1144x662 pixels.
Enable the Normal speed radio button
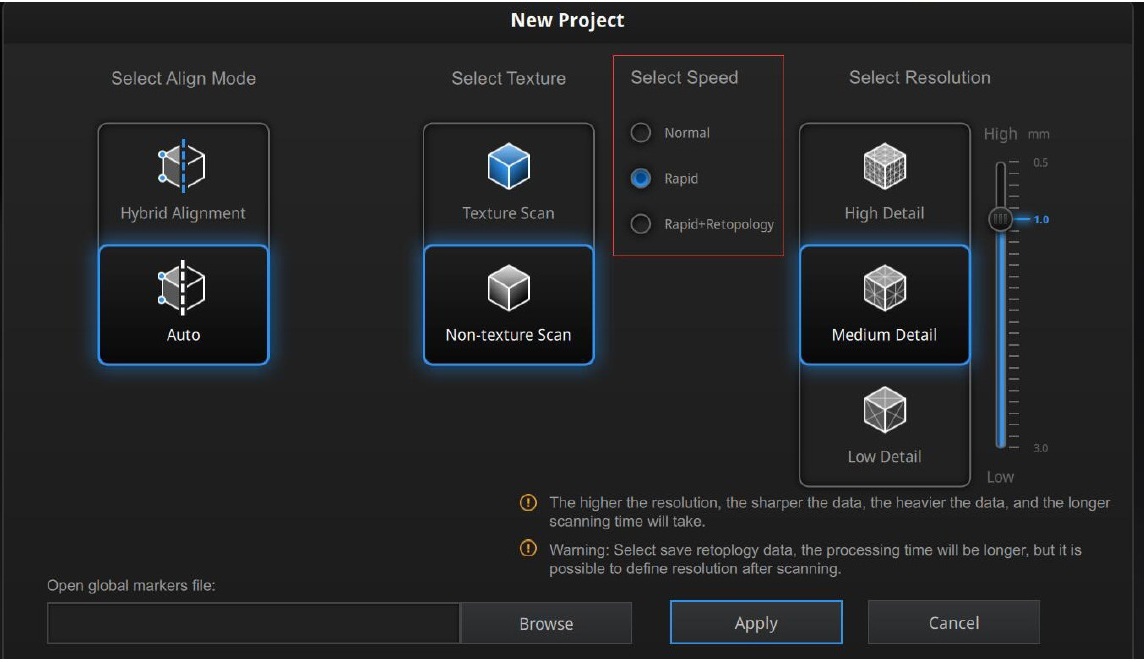click(641, 133)
